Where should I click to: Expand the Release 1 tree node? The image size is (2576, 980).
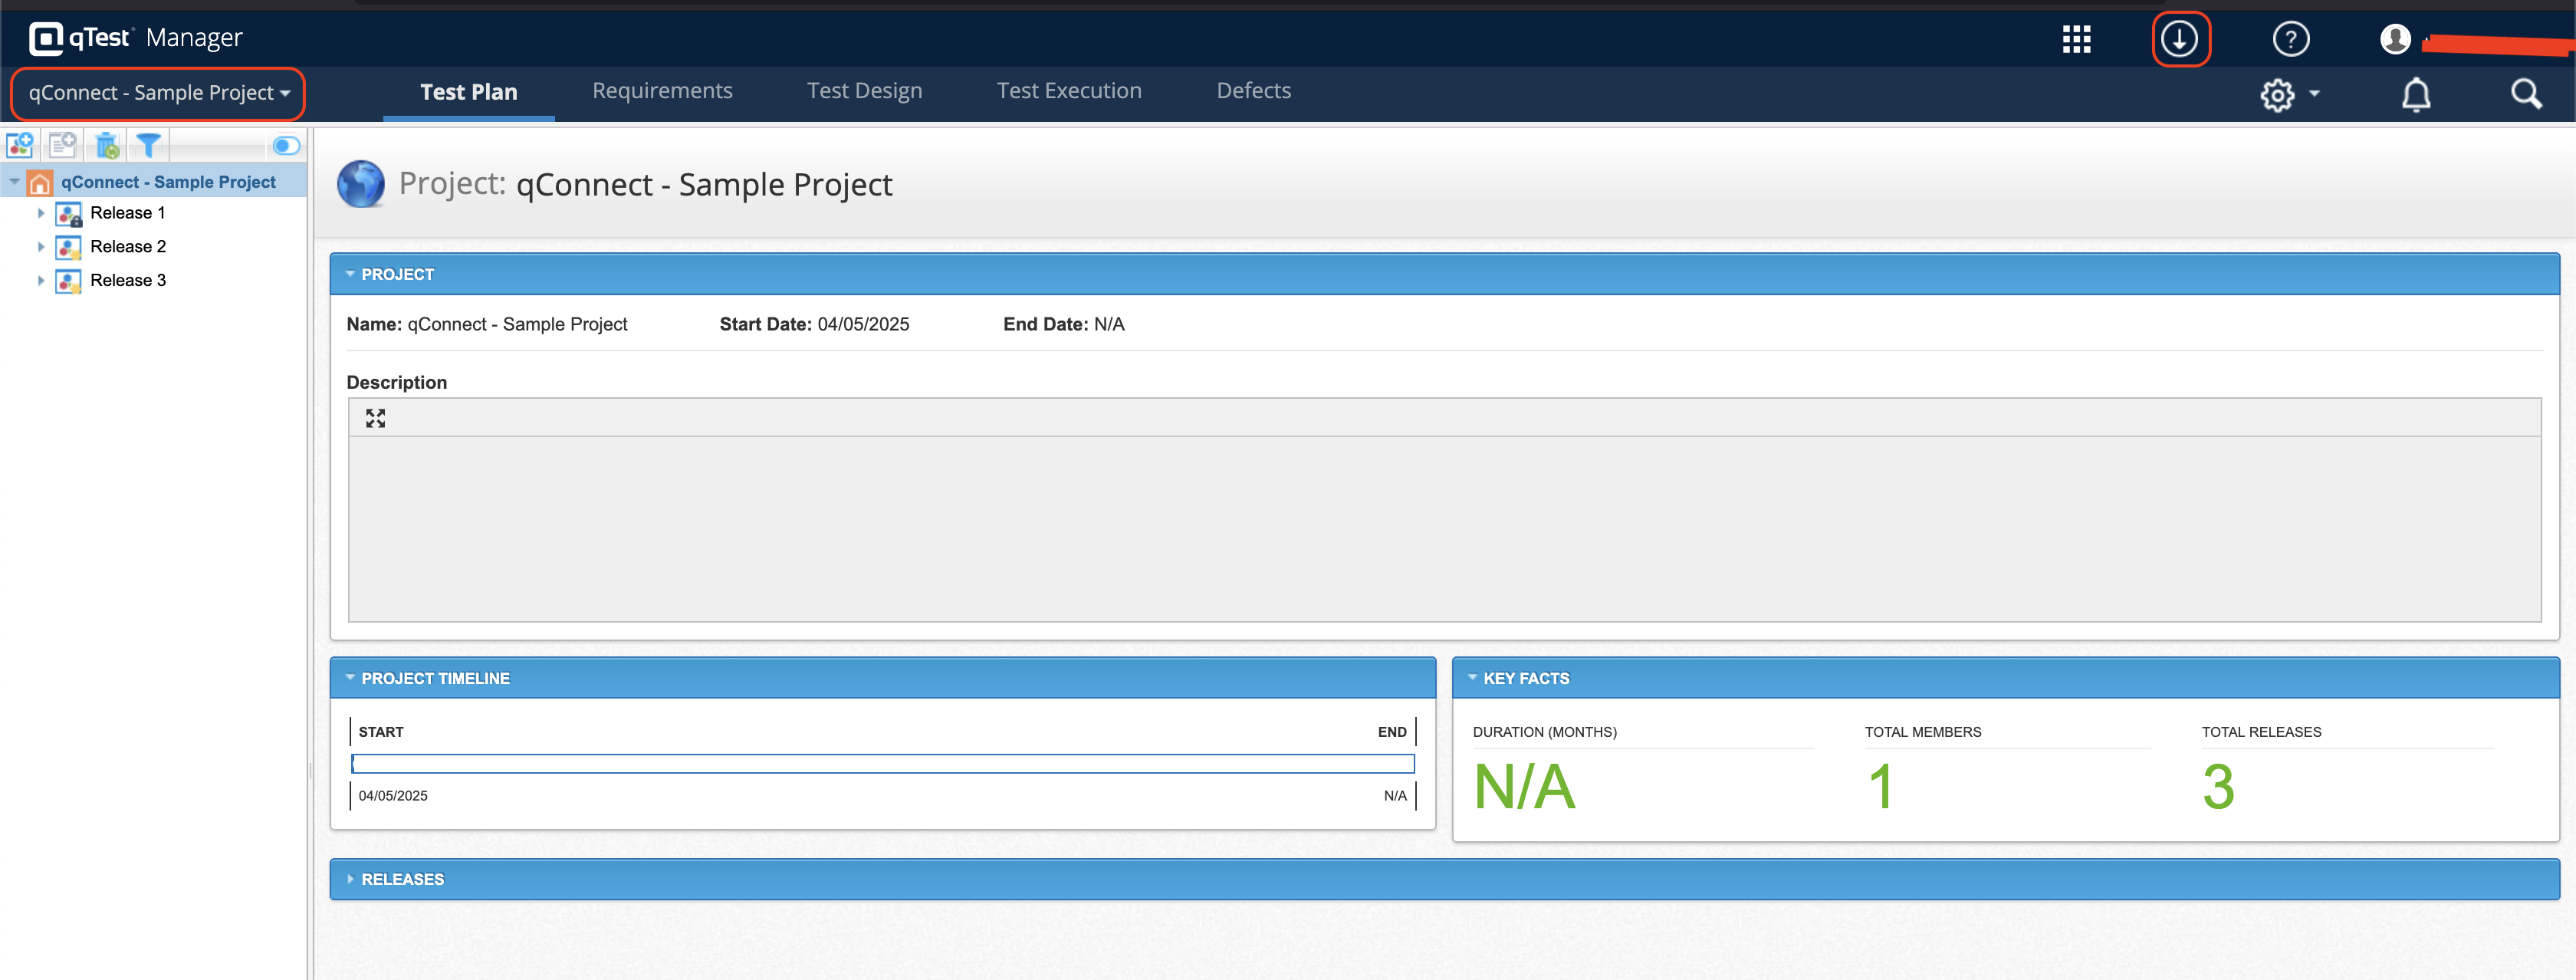pos(40,213)
